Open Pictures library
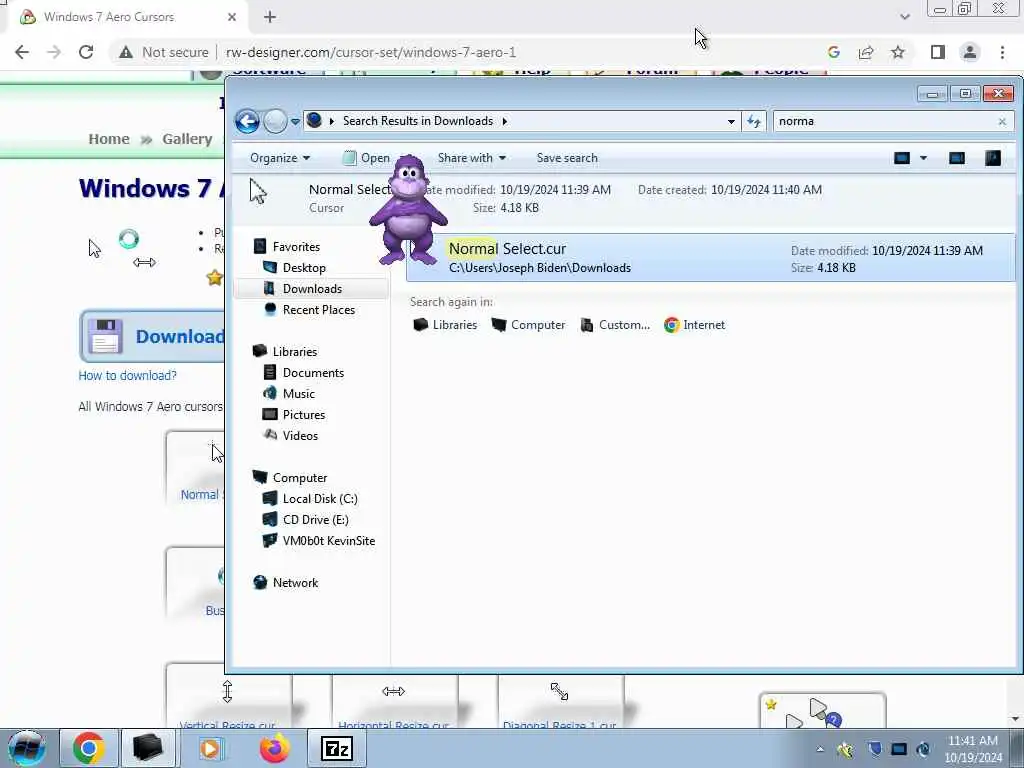 click(304, 415)
